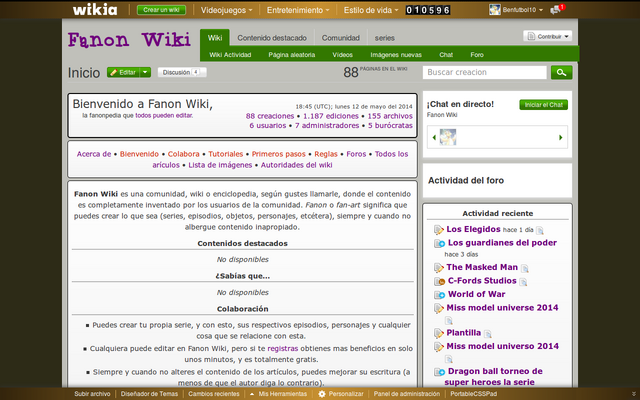This screenshot has width=640, height=400.
Task: Open the 7 administradores link
Action: (x=327, y=126)
